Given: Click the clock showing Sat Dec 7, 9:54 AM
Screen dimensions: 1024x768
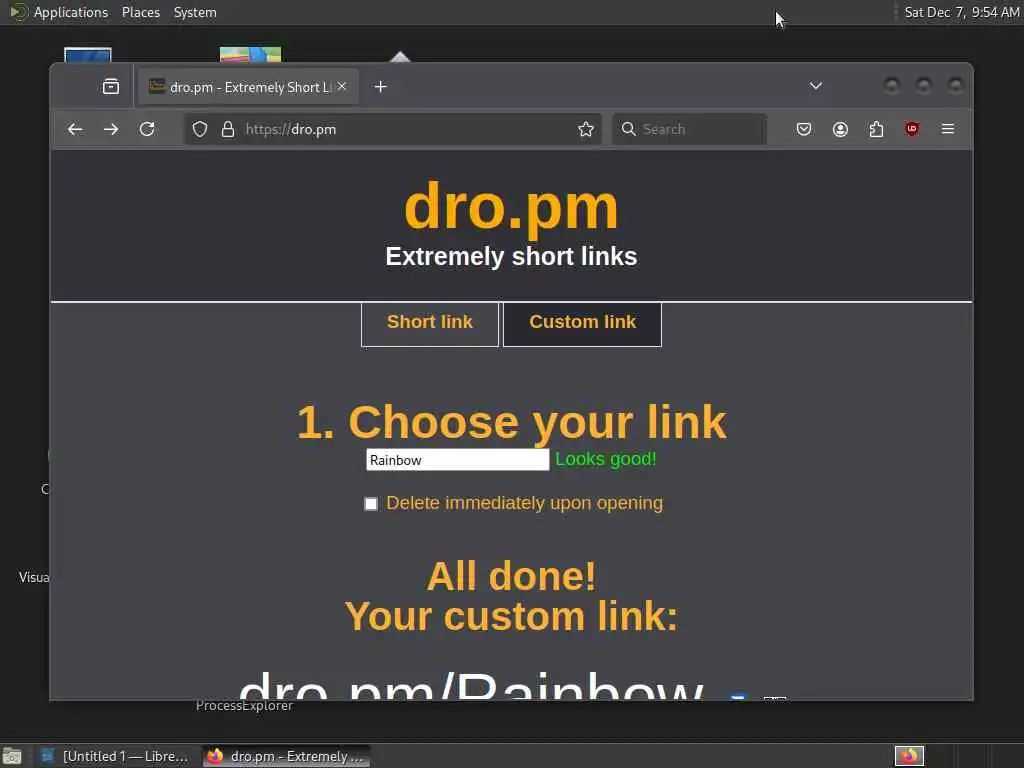Looking at the screenshot, I should 961,12.
